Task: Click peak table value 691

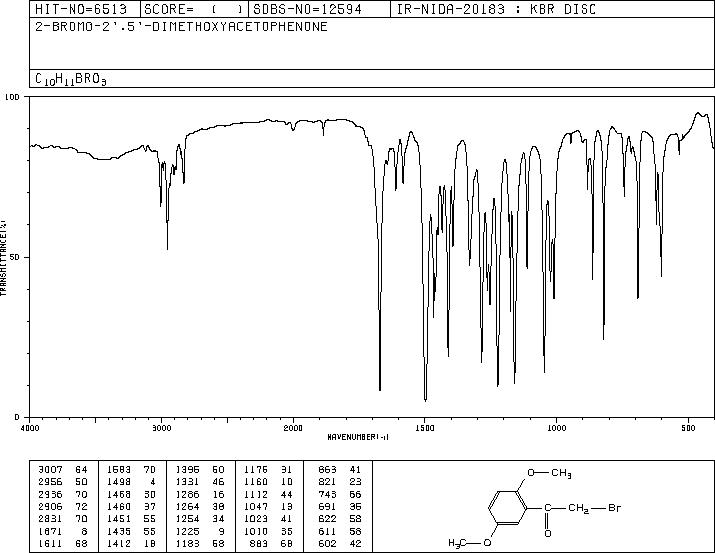Action: coord(327,506)
